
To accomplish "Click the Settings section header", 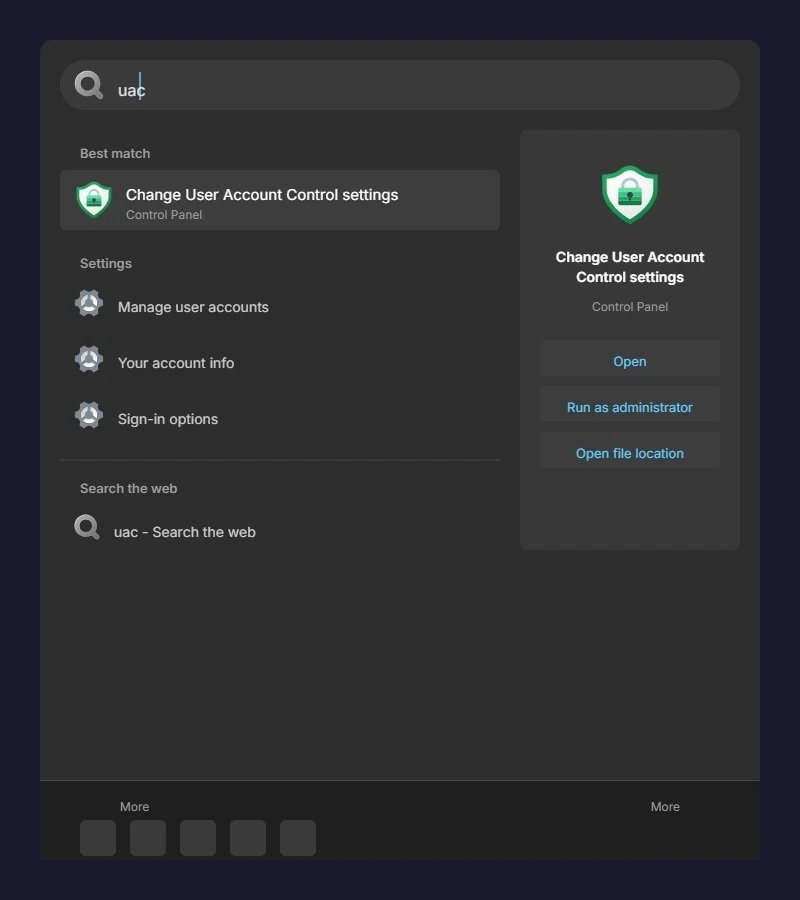I will point(106,263).
